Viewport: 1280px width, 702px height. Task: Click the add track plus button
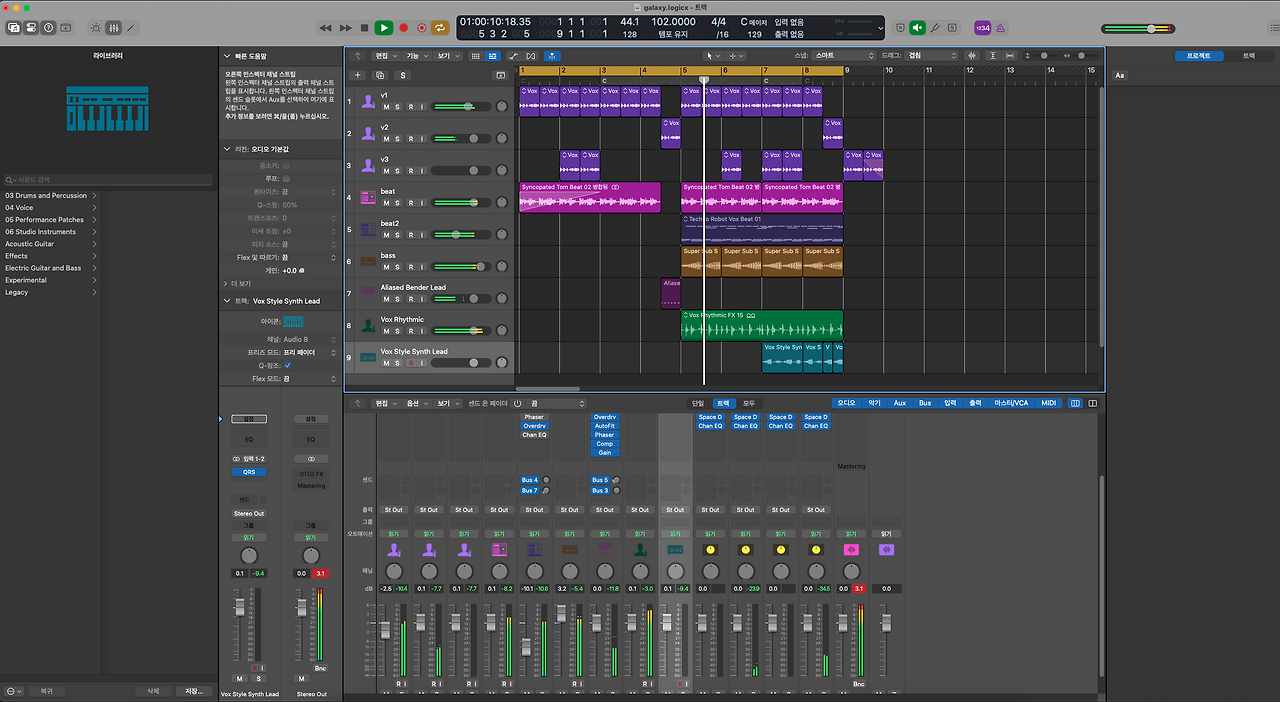pyautogui.click(x=358, y=75)
